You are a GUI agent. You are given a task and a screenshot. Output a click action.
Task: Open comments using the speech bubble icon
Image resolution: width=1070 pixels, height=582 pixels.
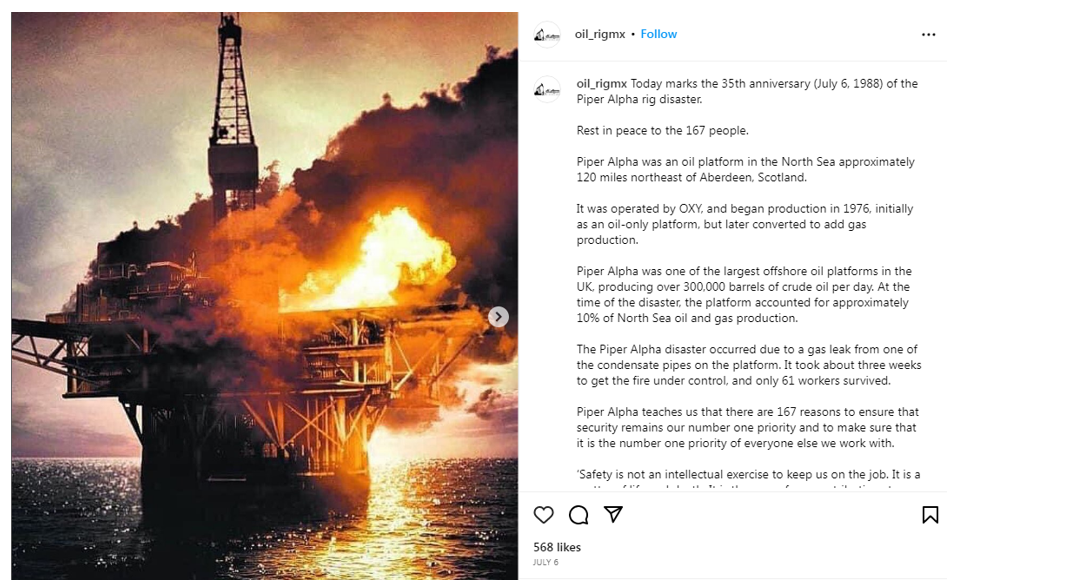pyautogui.click(x=578, y=515)
